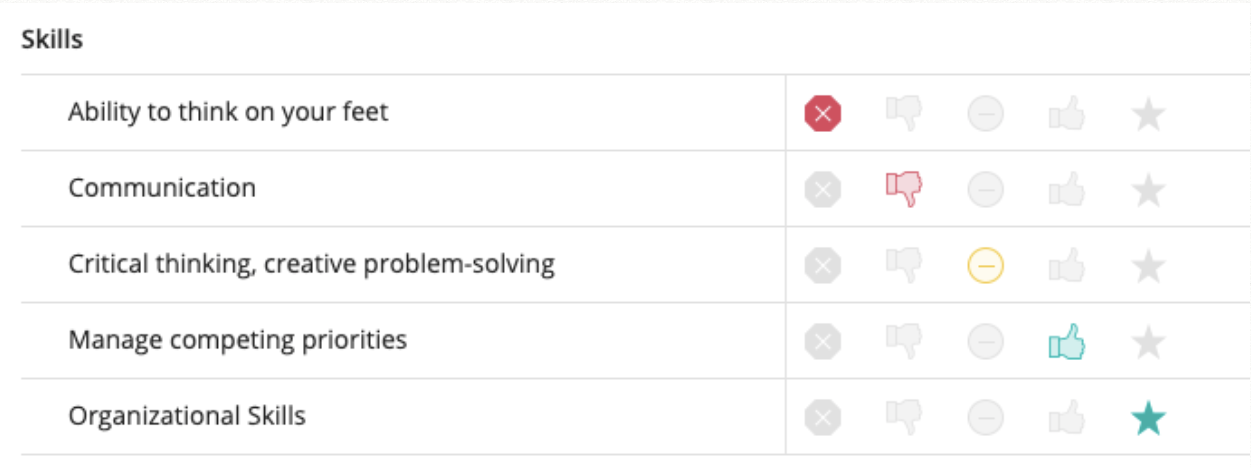Click the Organizational Skills label

(x=187, y=416)
